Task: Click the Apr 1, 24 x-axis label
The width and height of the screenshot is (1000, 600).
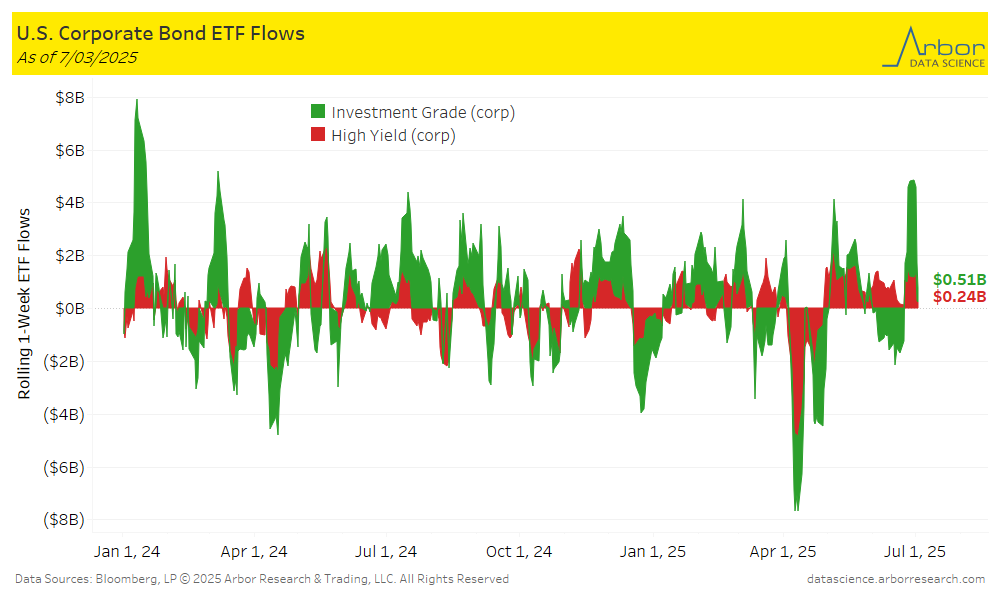Action: click(x=254, y=551)
